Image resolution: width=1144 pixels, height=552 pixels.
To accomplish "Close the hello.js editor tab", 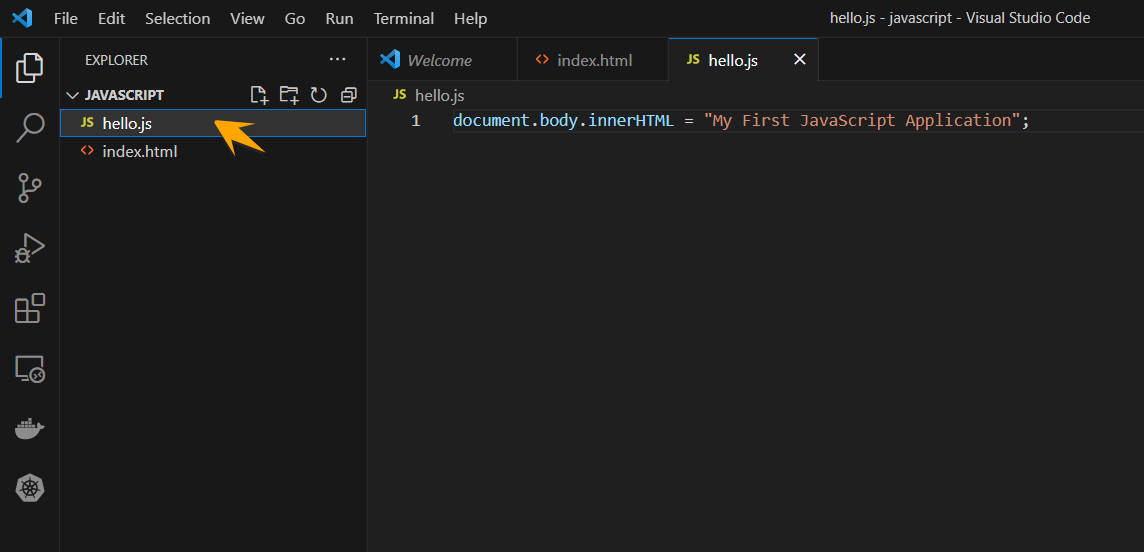I will pos(800,60).
